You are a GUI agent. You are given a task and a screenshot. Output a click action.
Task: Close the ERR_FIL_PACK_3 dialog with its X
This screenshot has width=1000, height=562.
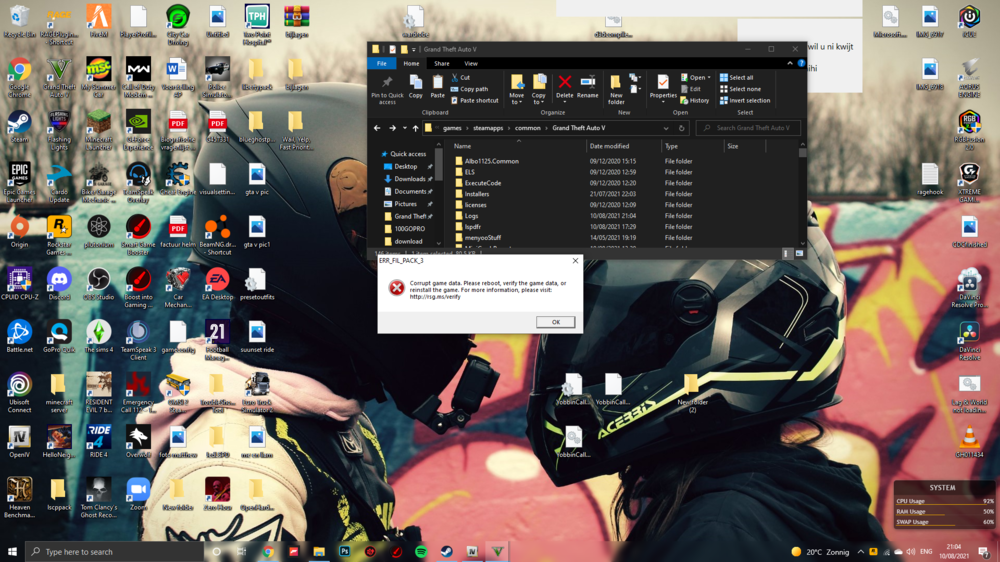575,260
